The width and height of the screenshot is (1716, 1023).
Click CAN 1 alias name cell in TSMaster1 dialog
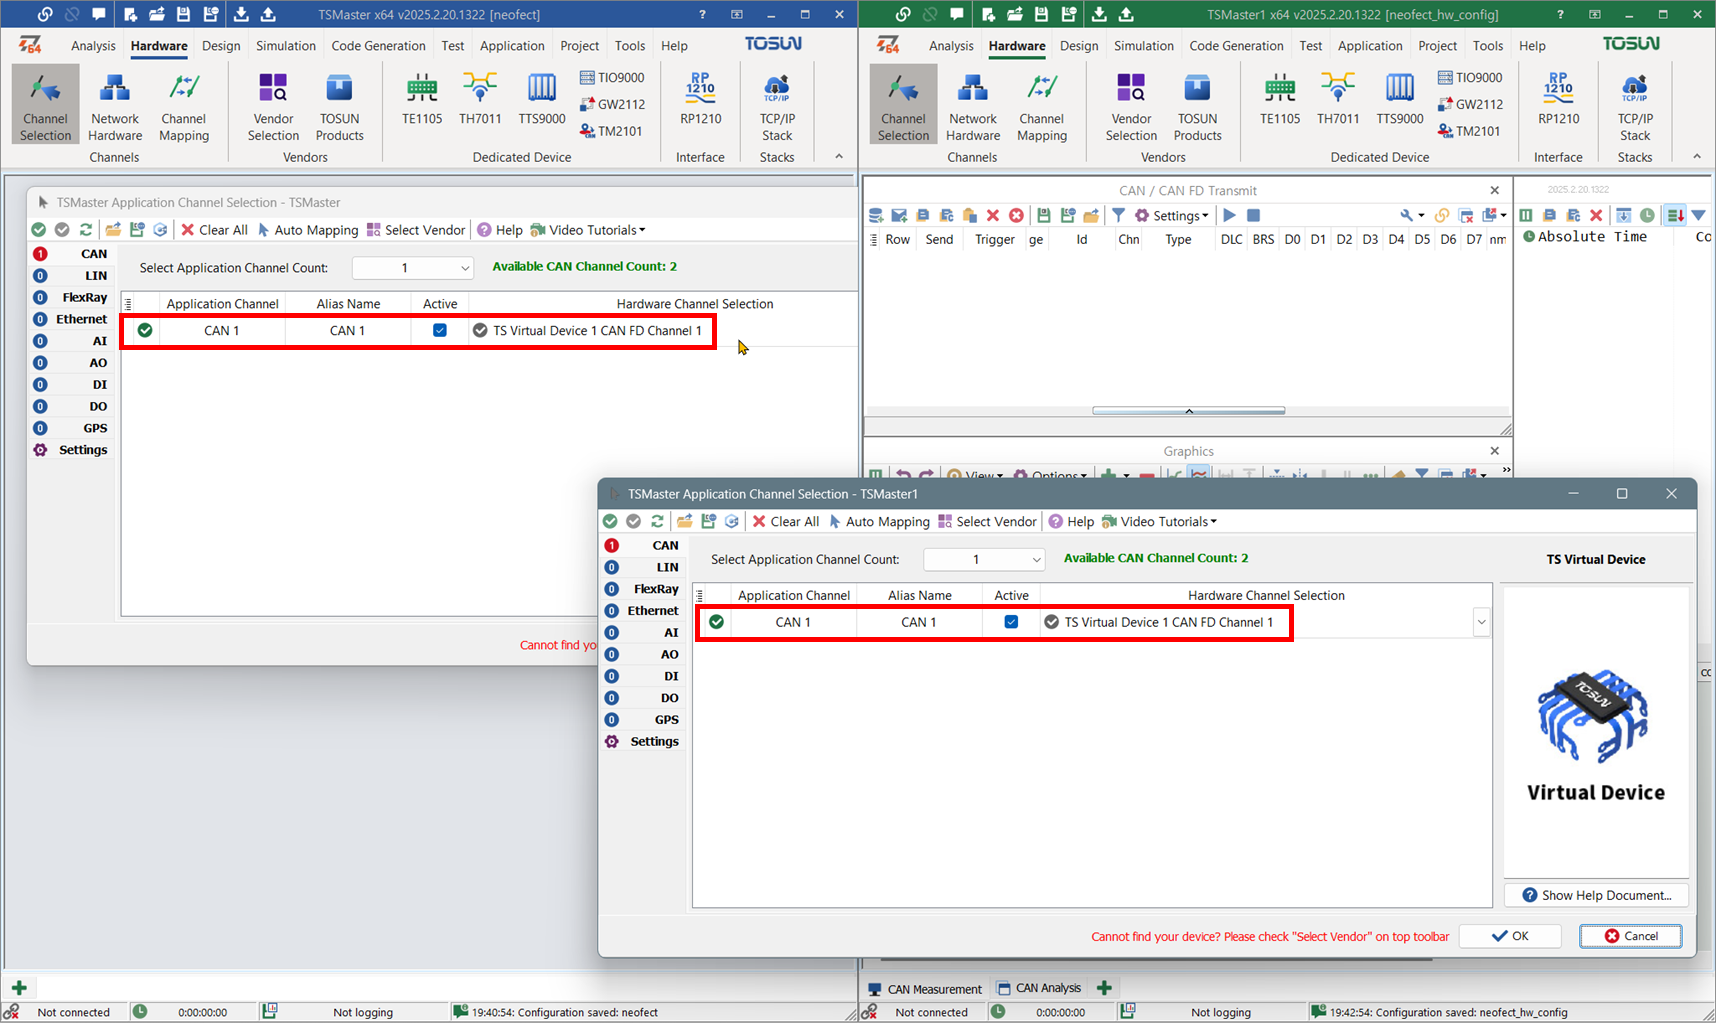919,622
